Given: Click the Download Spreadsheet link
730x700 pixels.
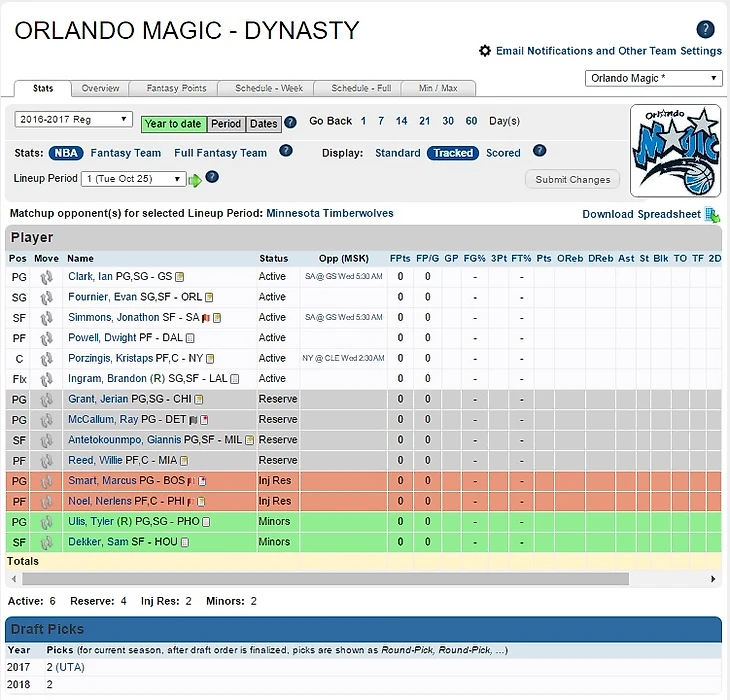Looking at the screenshot, I should [x=641, y=214].
